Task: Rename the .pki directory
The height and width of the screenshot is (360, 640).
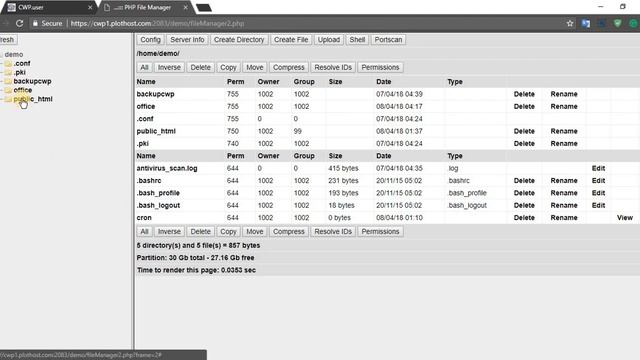Action: 564,144
